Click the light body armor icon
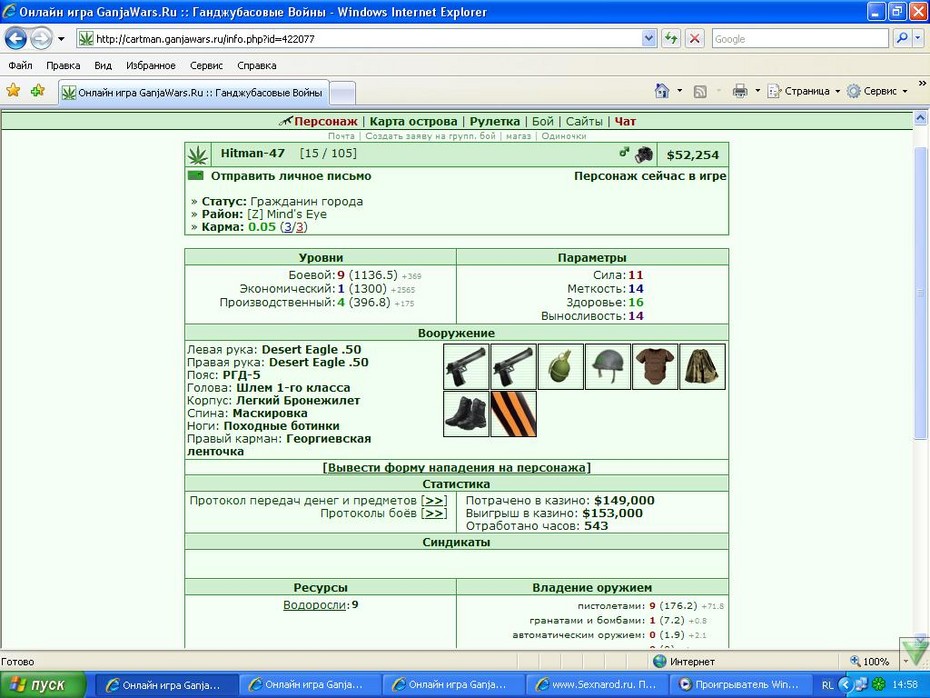 point(655,366)
